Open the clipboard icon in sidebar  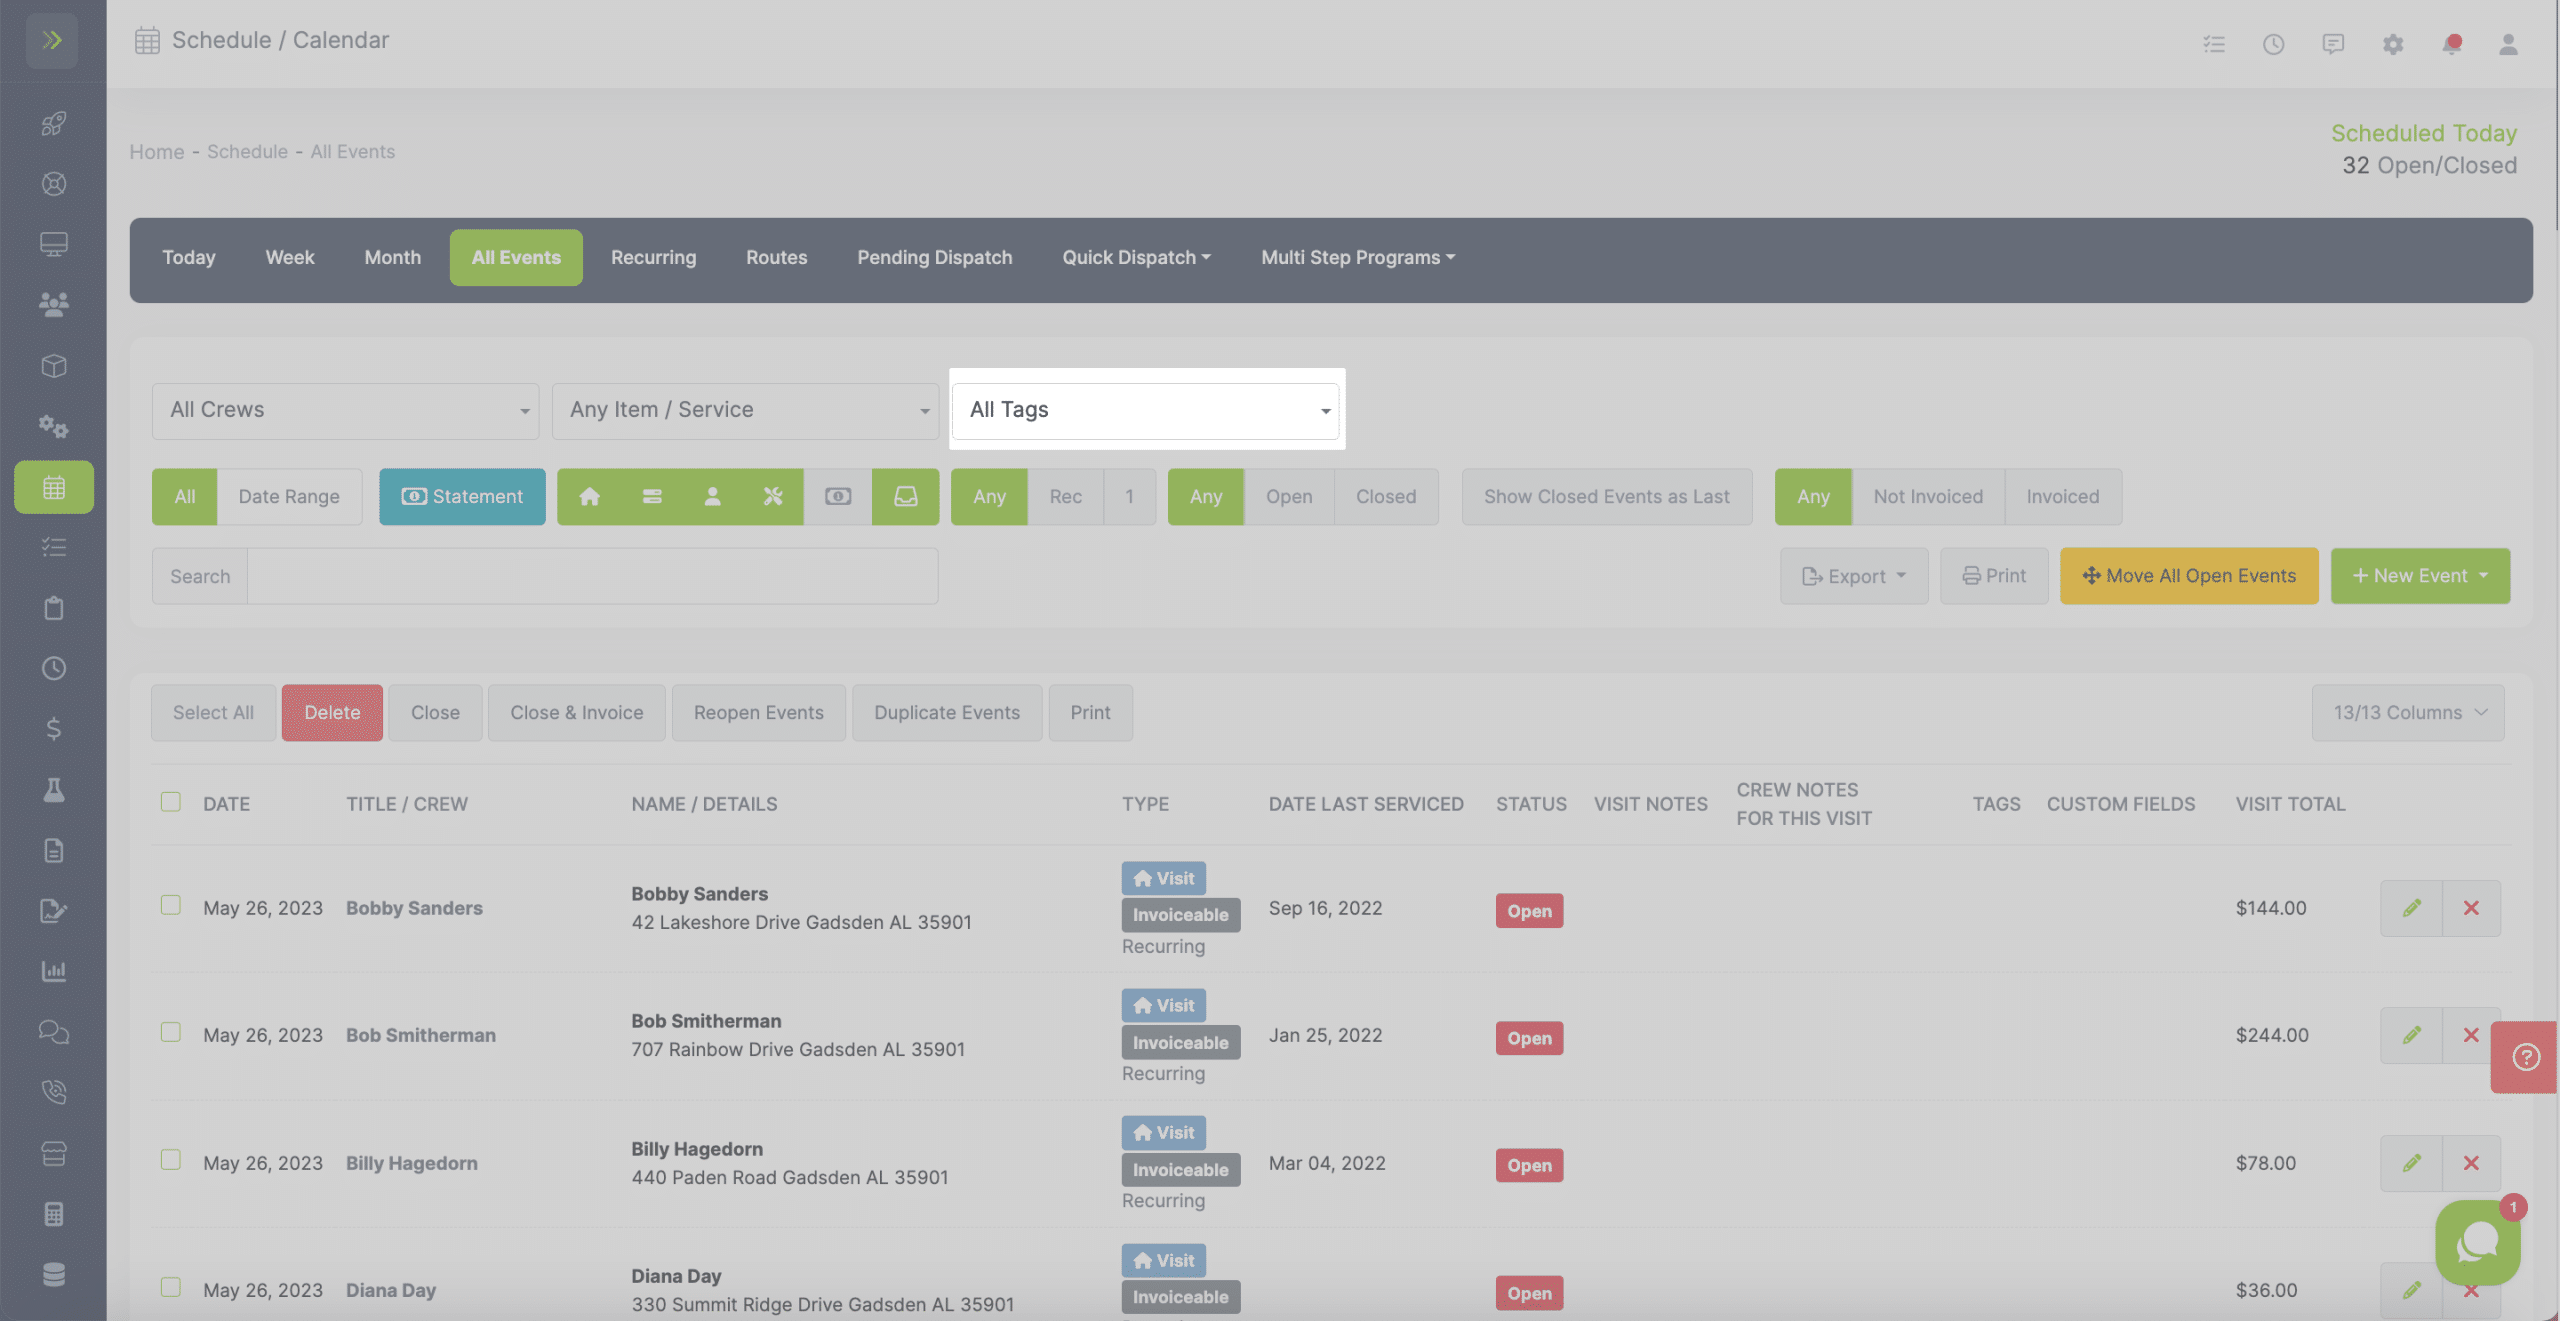point(54,608)
